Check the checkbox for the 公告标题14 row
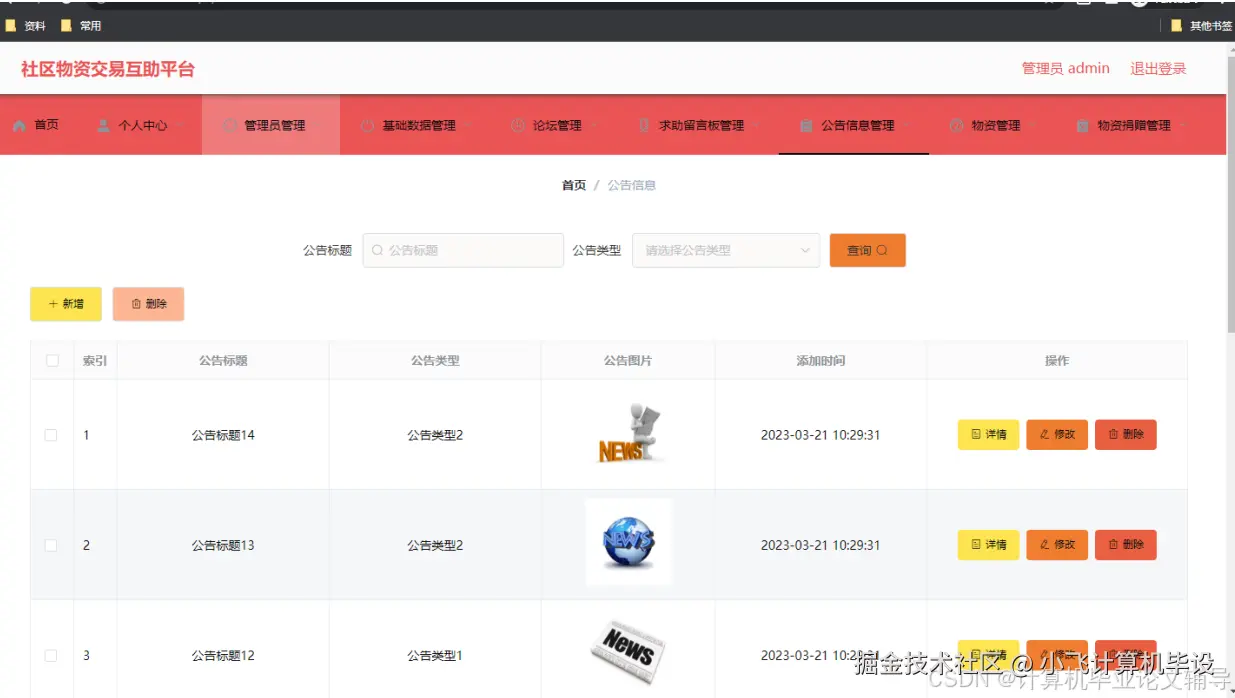The width and height of the screenshot is (1235, 698). coord(51,435)
